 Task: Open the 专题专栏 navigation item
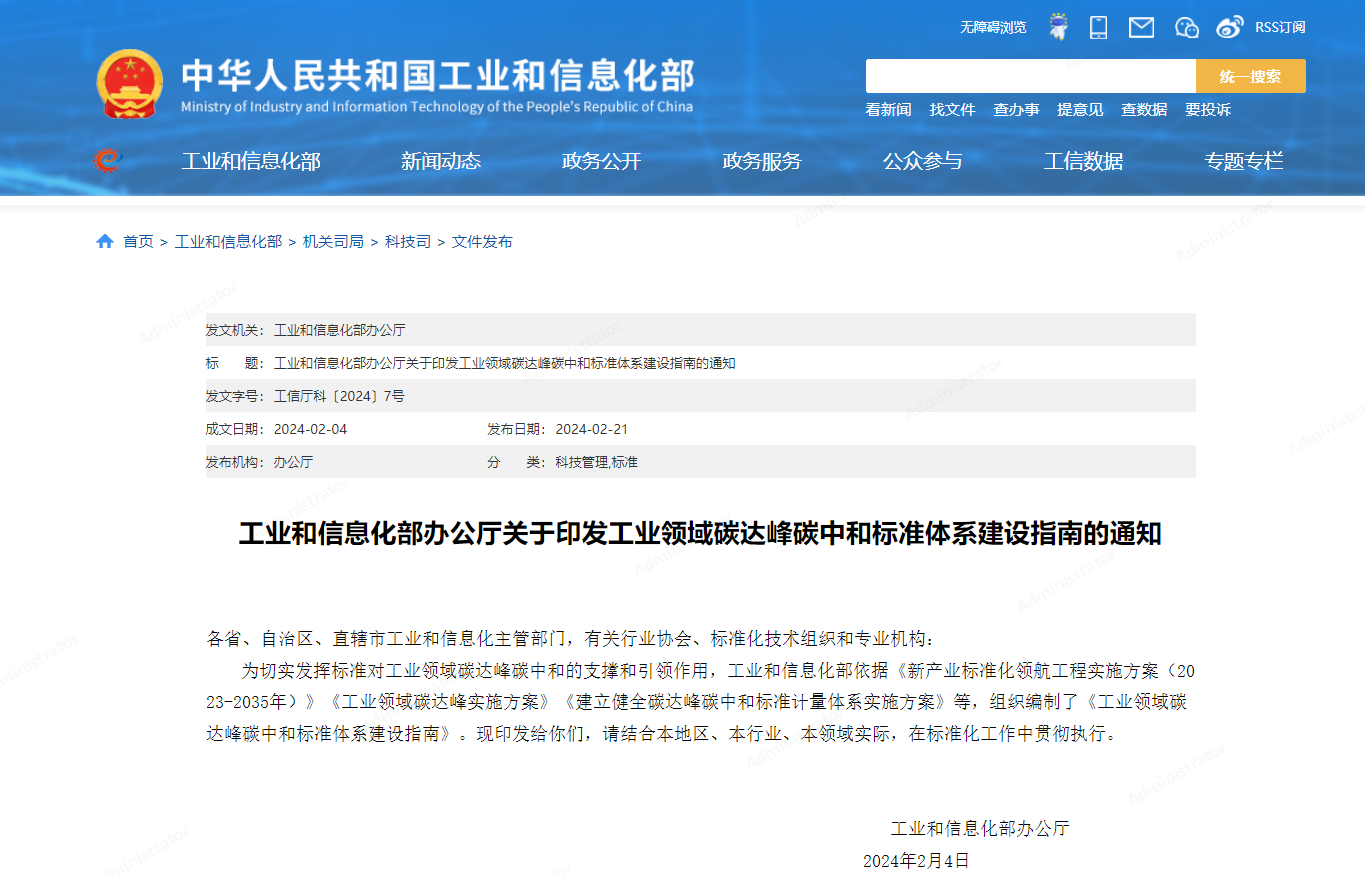pos(1243,161)
